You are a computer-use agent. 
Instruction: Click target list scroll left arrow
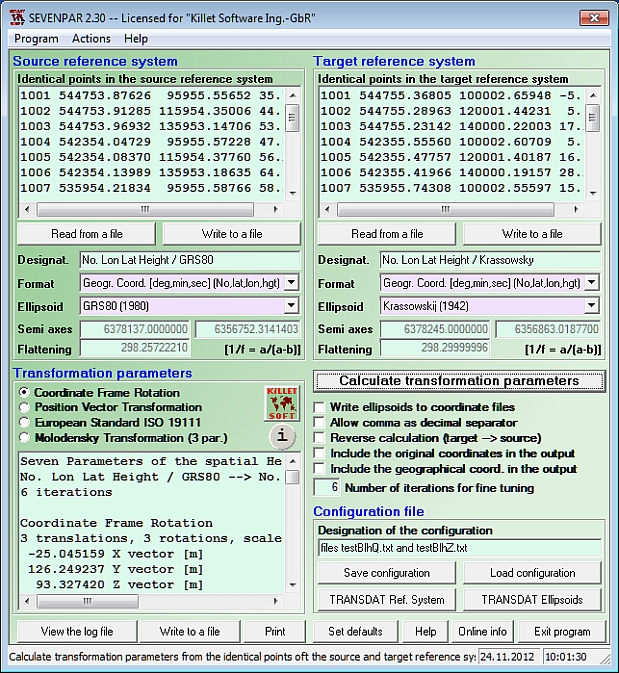pos(328,209)
